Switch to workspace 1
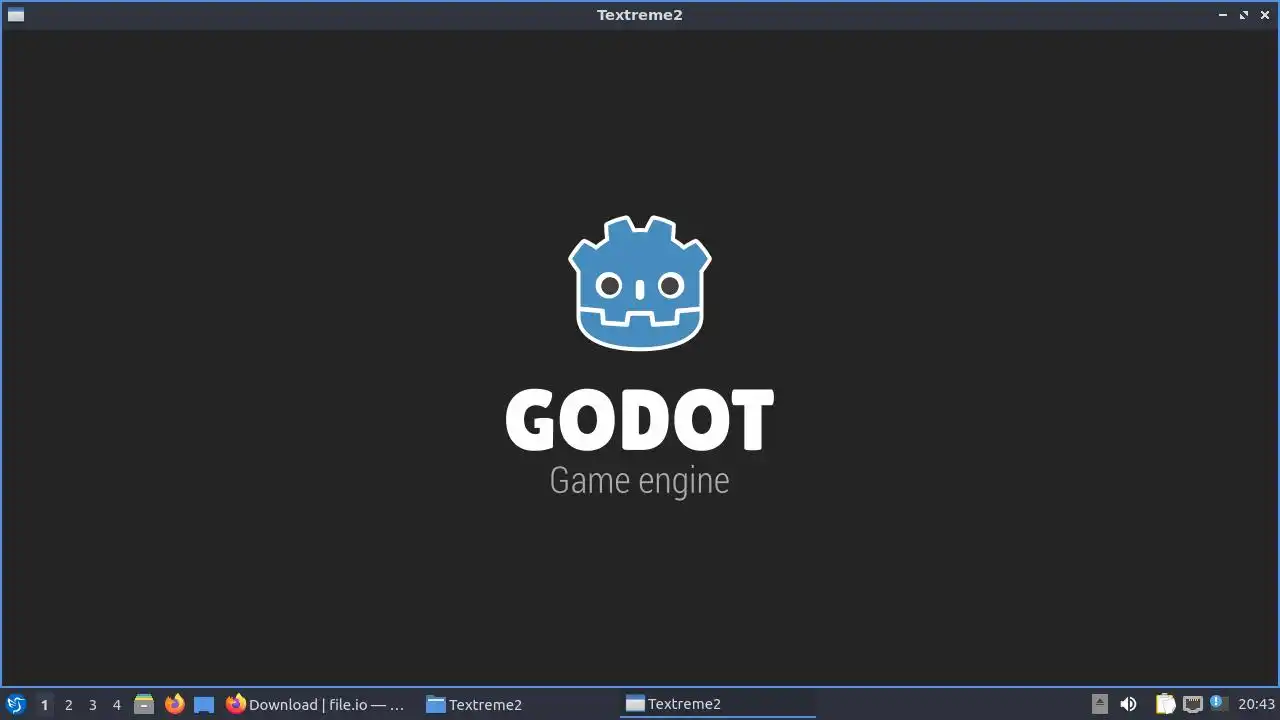1280x720 pixels. coord(44,704)
